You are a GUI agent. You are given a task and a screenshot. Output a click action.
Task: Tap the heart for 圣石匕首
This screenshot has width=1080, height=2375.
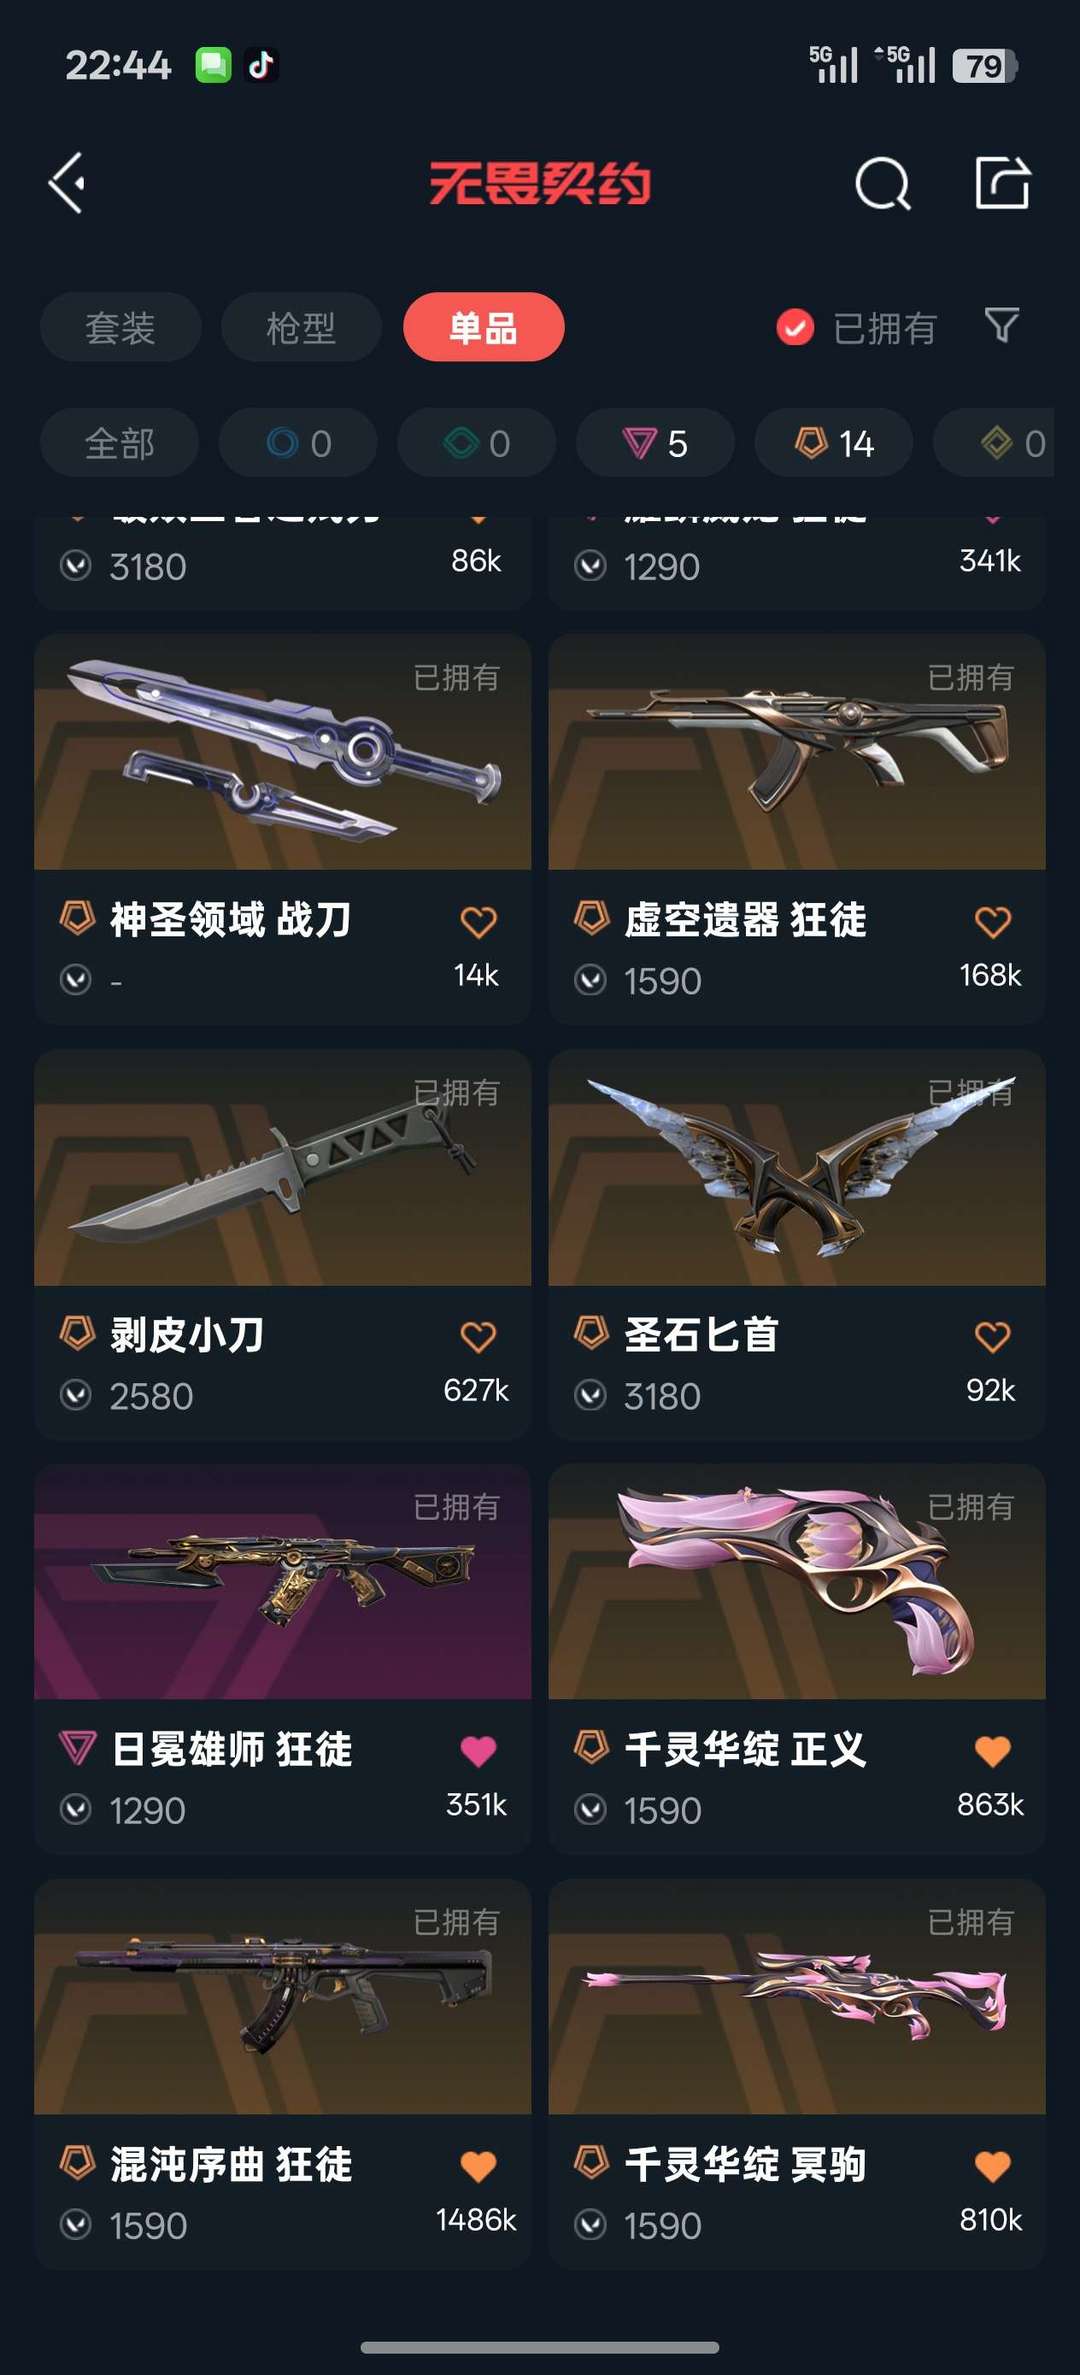click(x=992, y=1336)
